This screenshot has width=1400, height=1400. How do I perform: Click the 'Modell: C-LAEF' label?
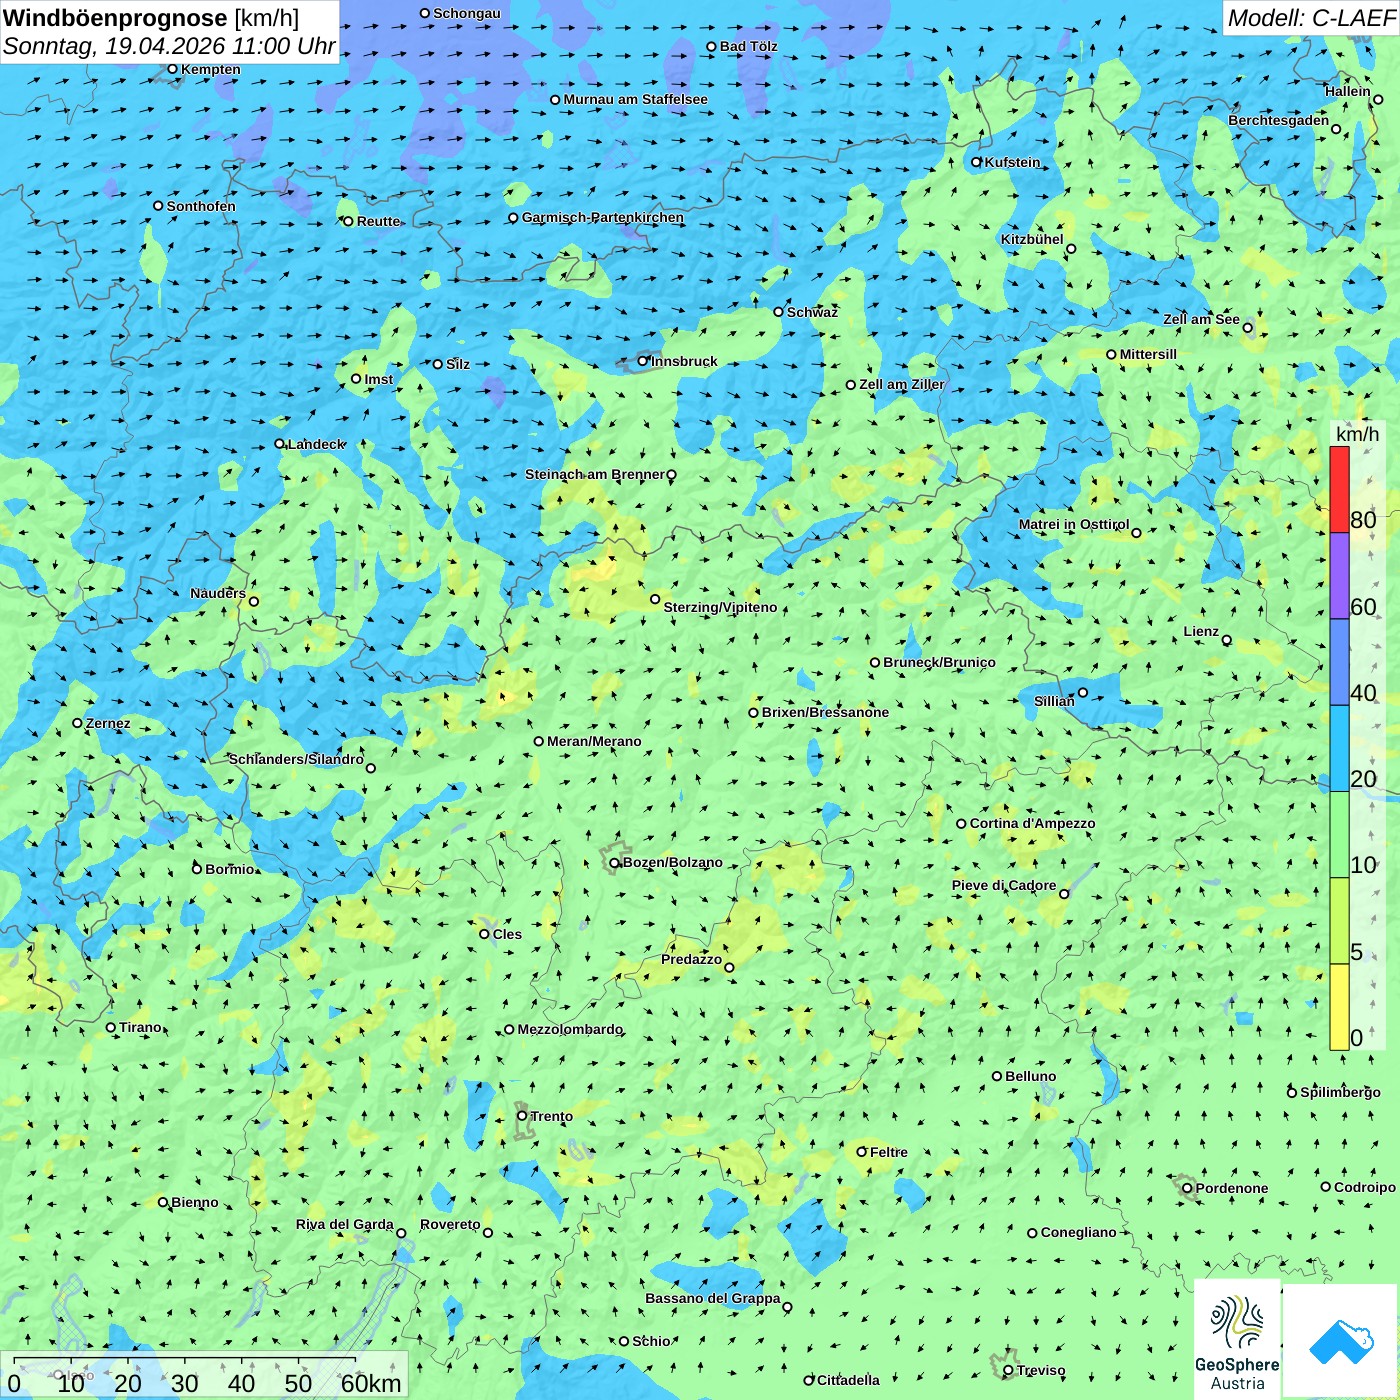(x=1311, y=18)
